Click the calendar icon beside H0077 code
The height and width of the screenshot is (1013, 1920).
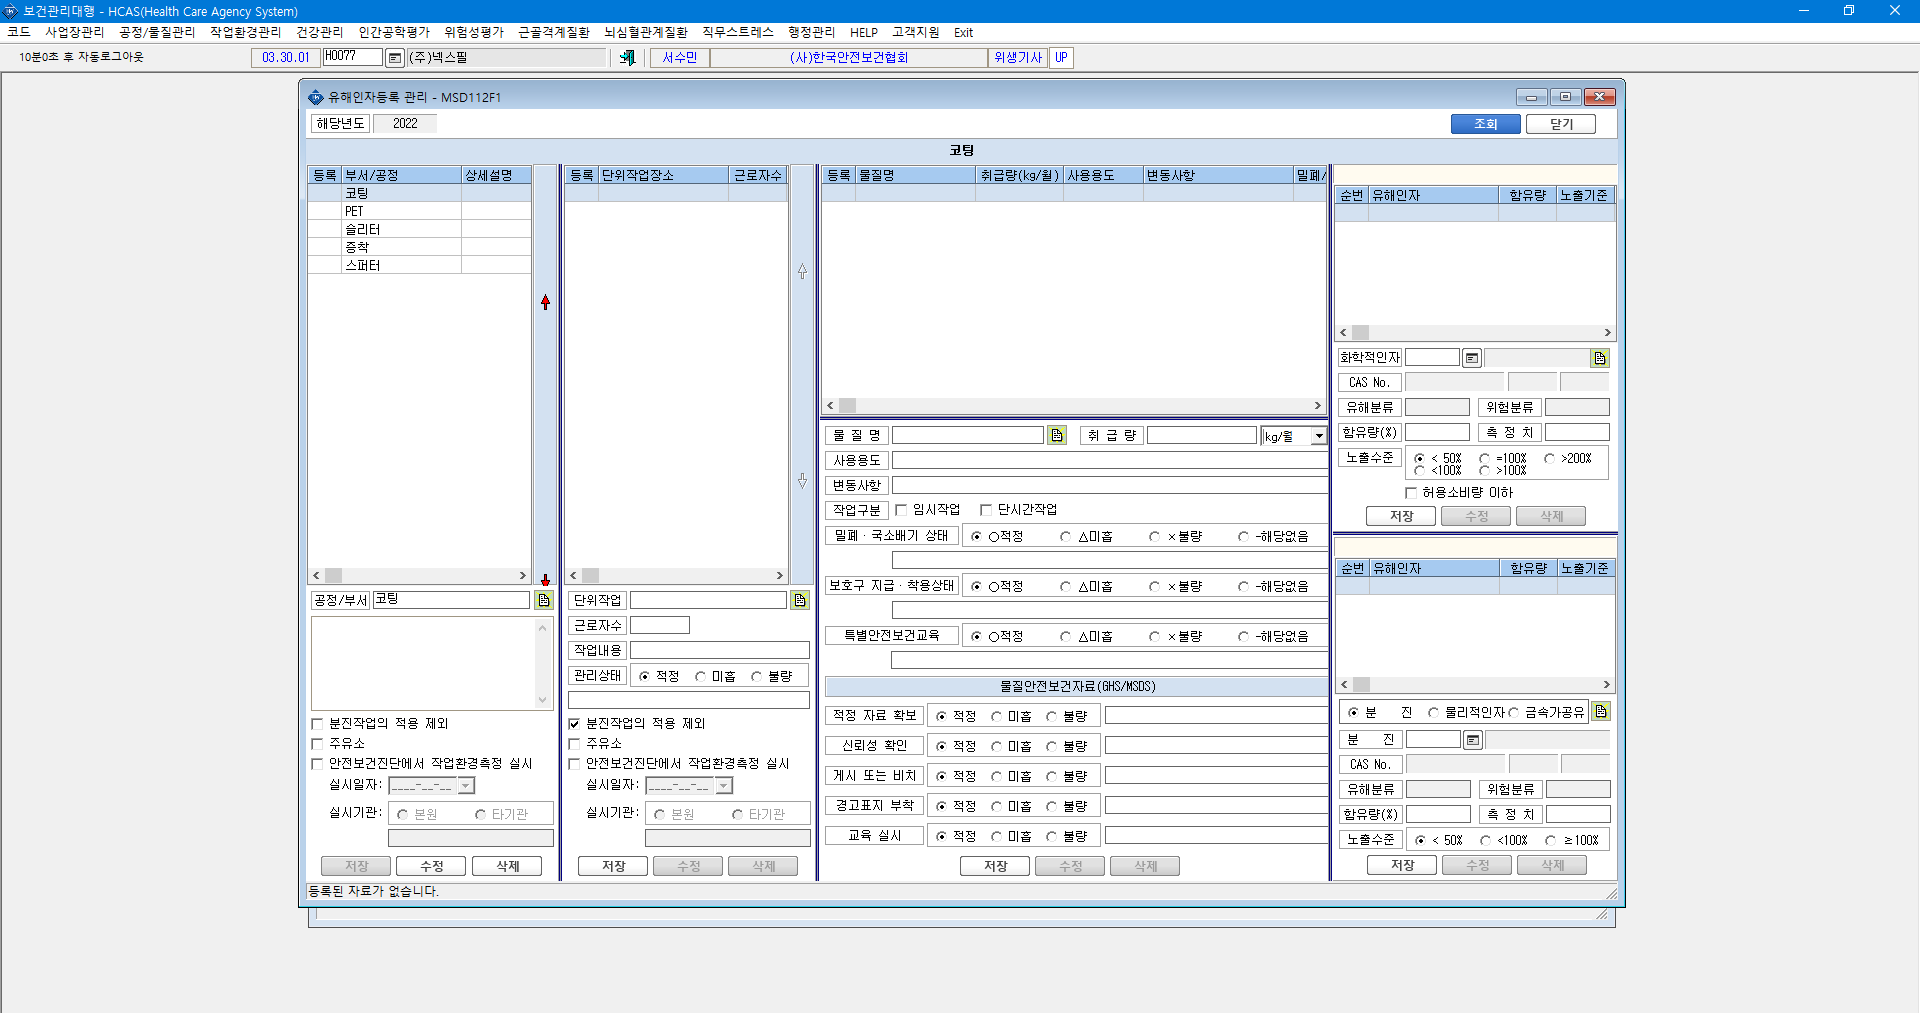pos(395,58)
